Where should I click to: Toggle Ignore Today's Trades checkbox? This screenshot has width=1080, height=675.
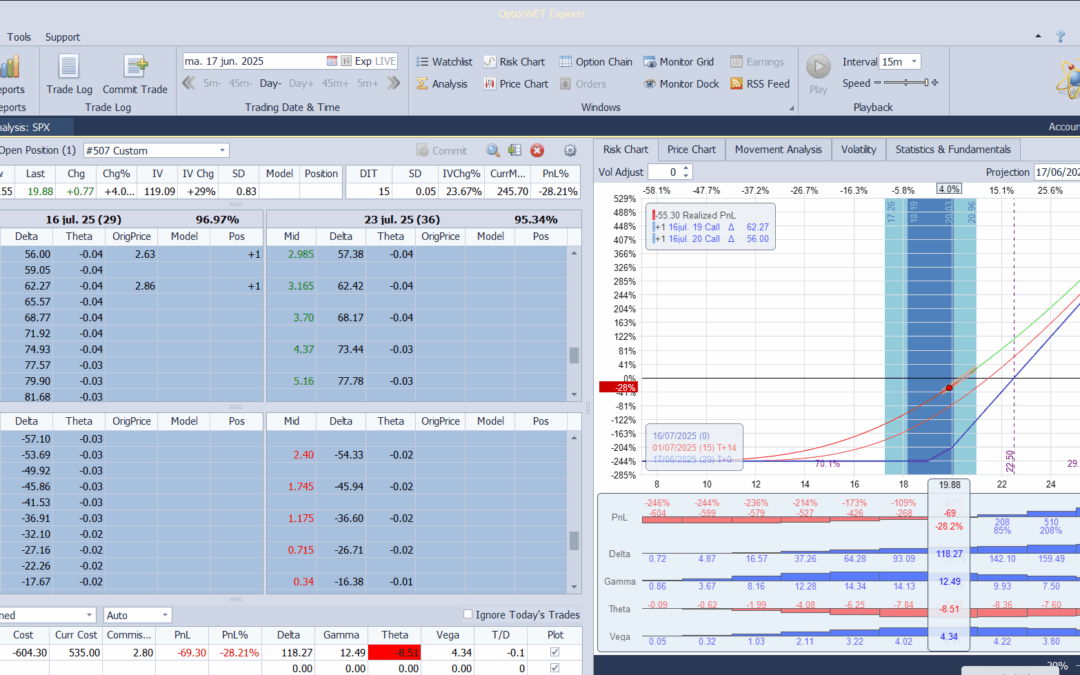[x=468, y=614]
